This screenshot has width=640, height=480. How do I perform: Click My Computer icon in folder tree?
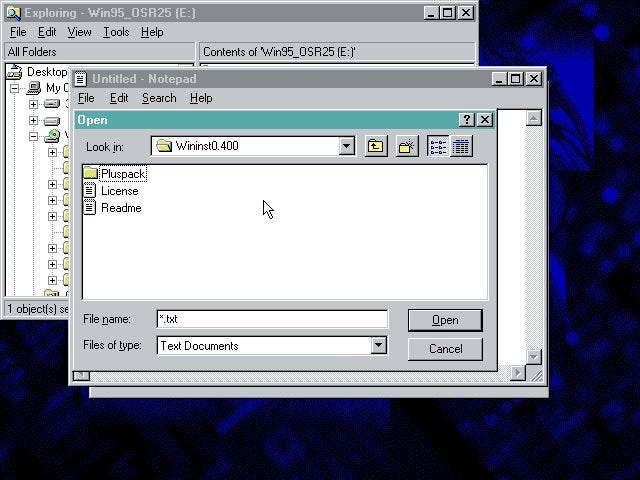coord(33,88)
